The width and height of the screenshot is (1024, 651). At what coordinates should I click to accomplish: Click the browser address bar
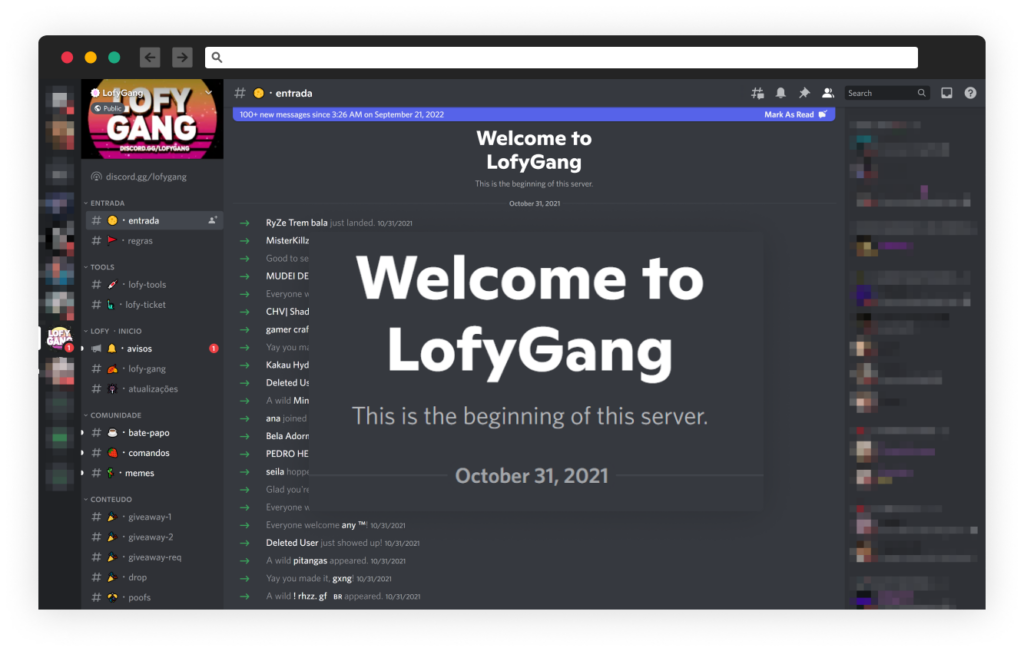point(561,57)
